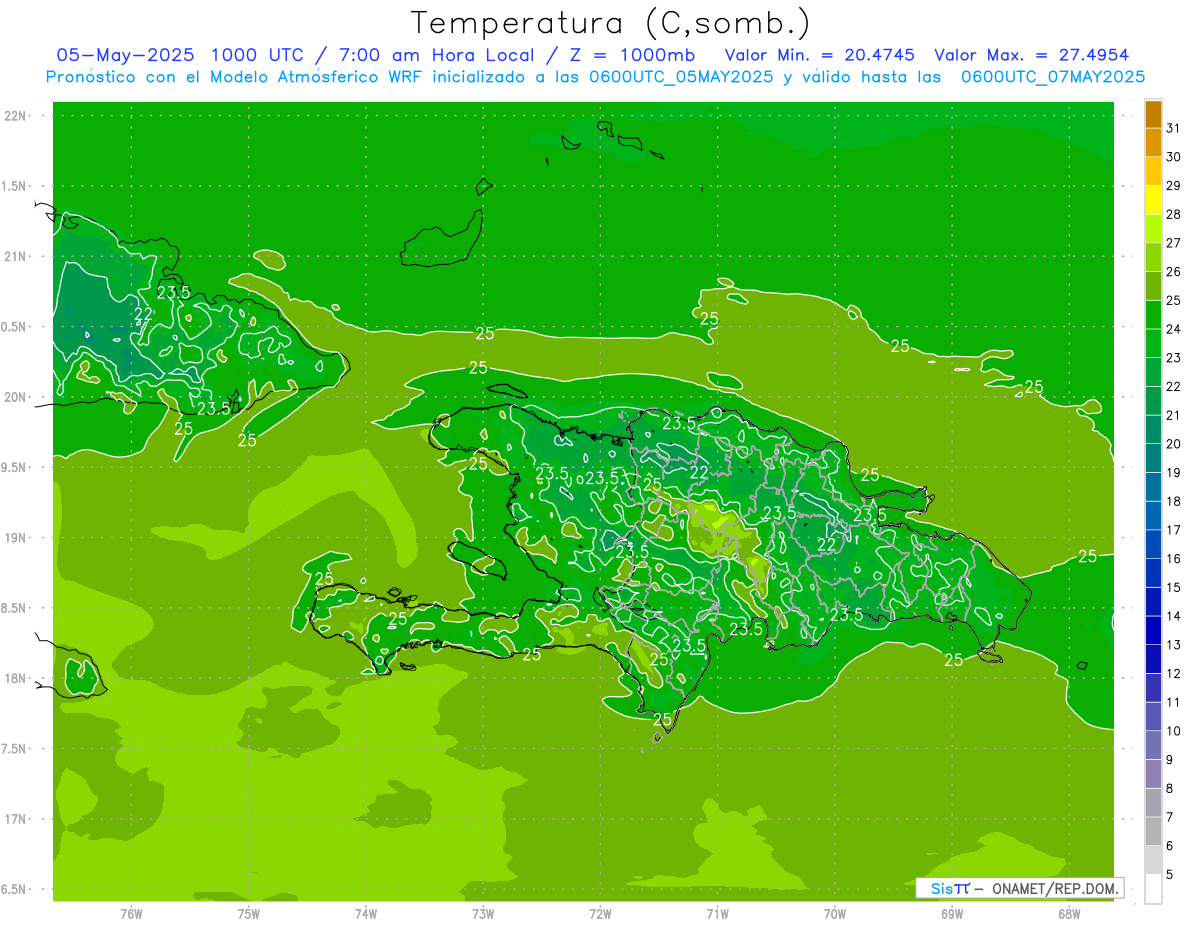Click the '17N' latitude axis label
The width and height of the screenshot is (1200, 927).
coord(15,819)
